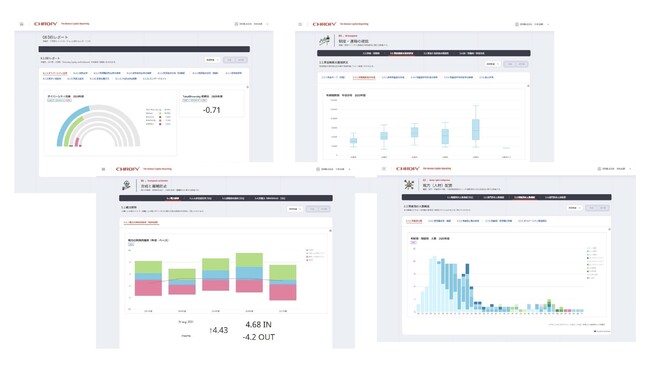Select the first dark navigation tab in histogram window
The width and height of the screenshot is (650, 366).
(x=460, y=198)
